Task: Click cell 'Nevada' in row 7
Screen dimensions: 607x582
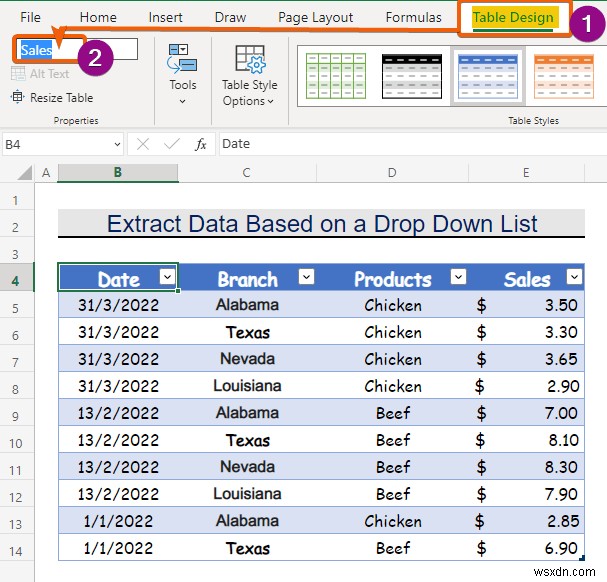Action: (247, 359)
